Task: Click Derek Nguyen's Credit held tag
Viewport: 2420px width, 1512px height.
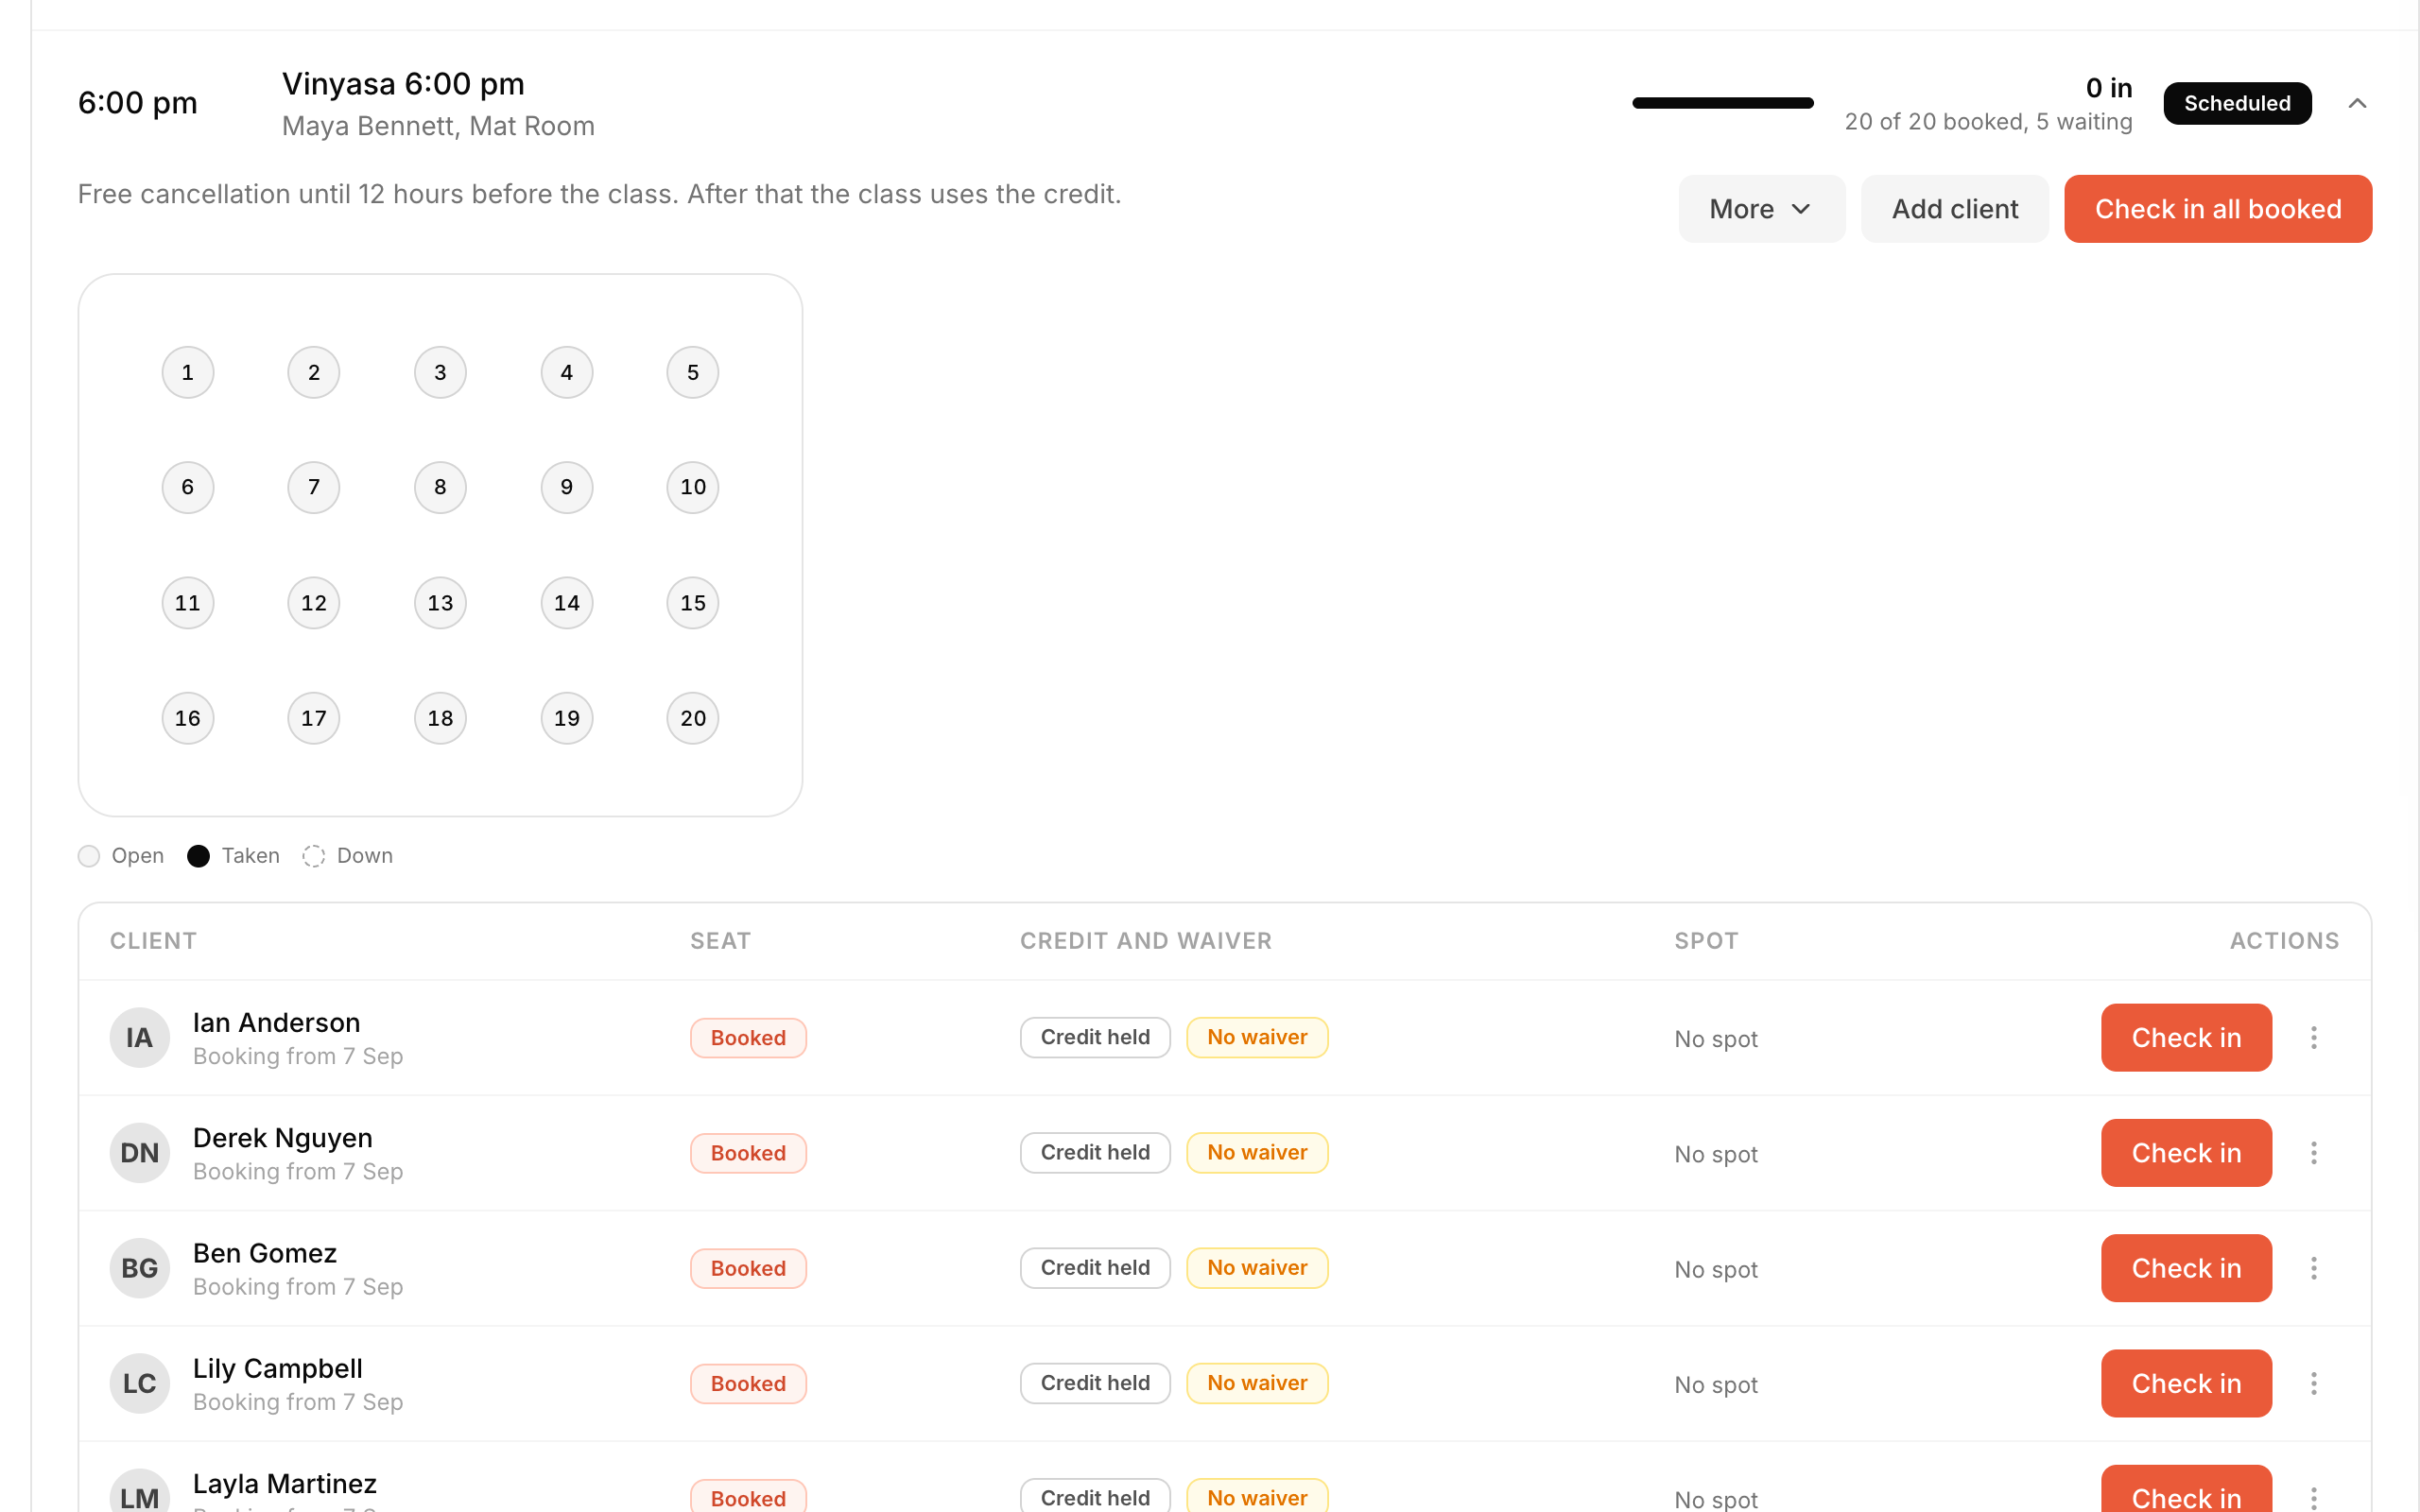Action: pyautogui.click(x=1095, y=1152)
